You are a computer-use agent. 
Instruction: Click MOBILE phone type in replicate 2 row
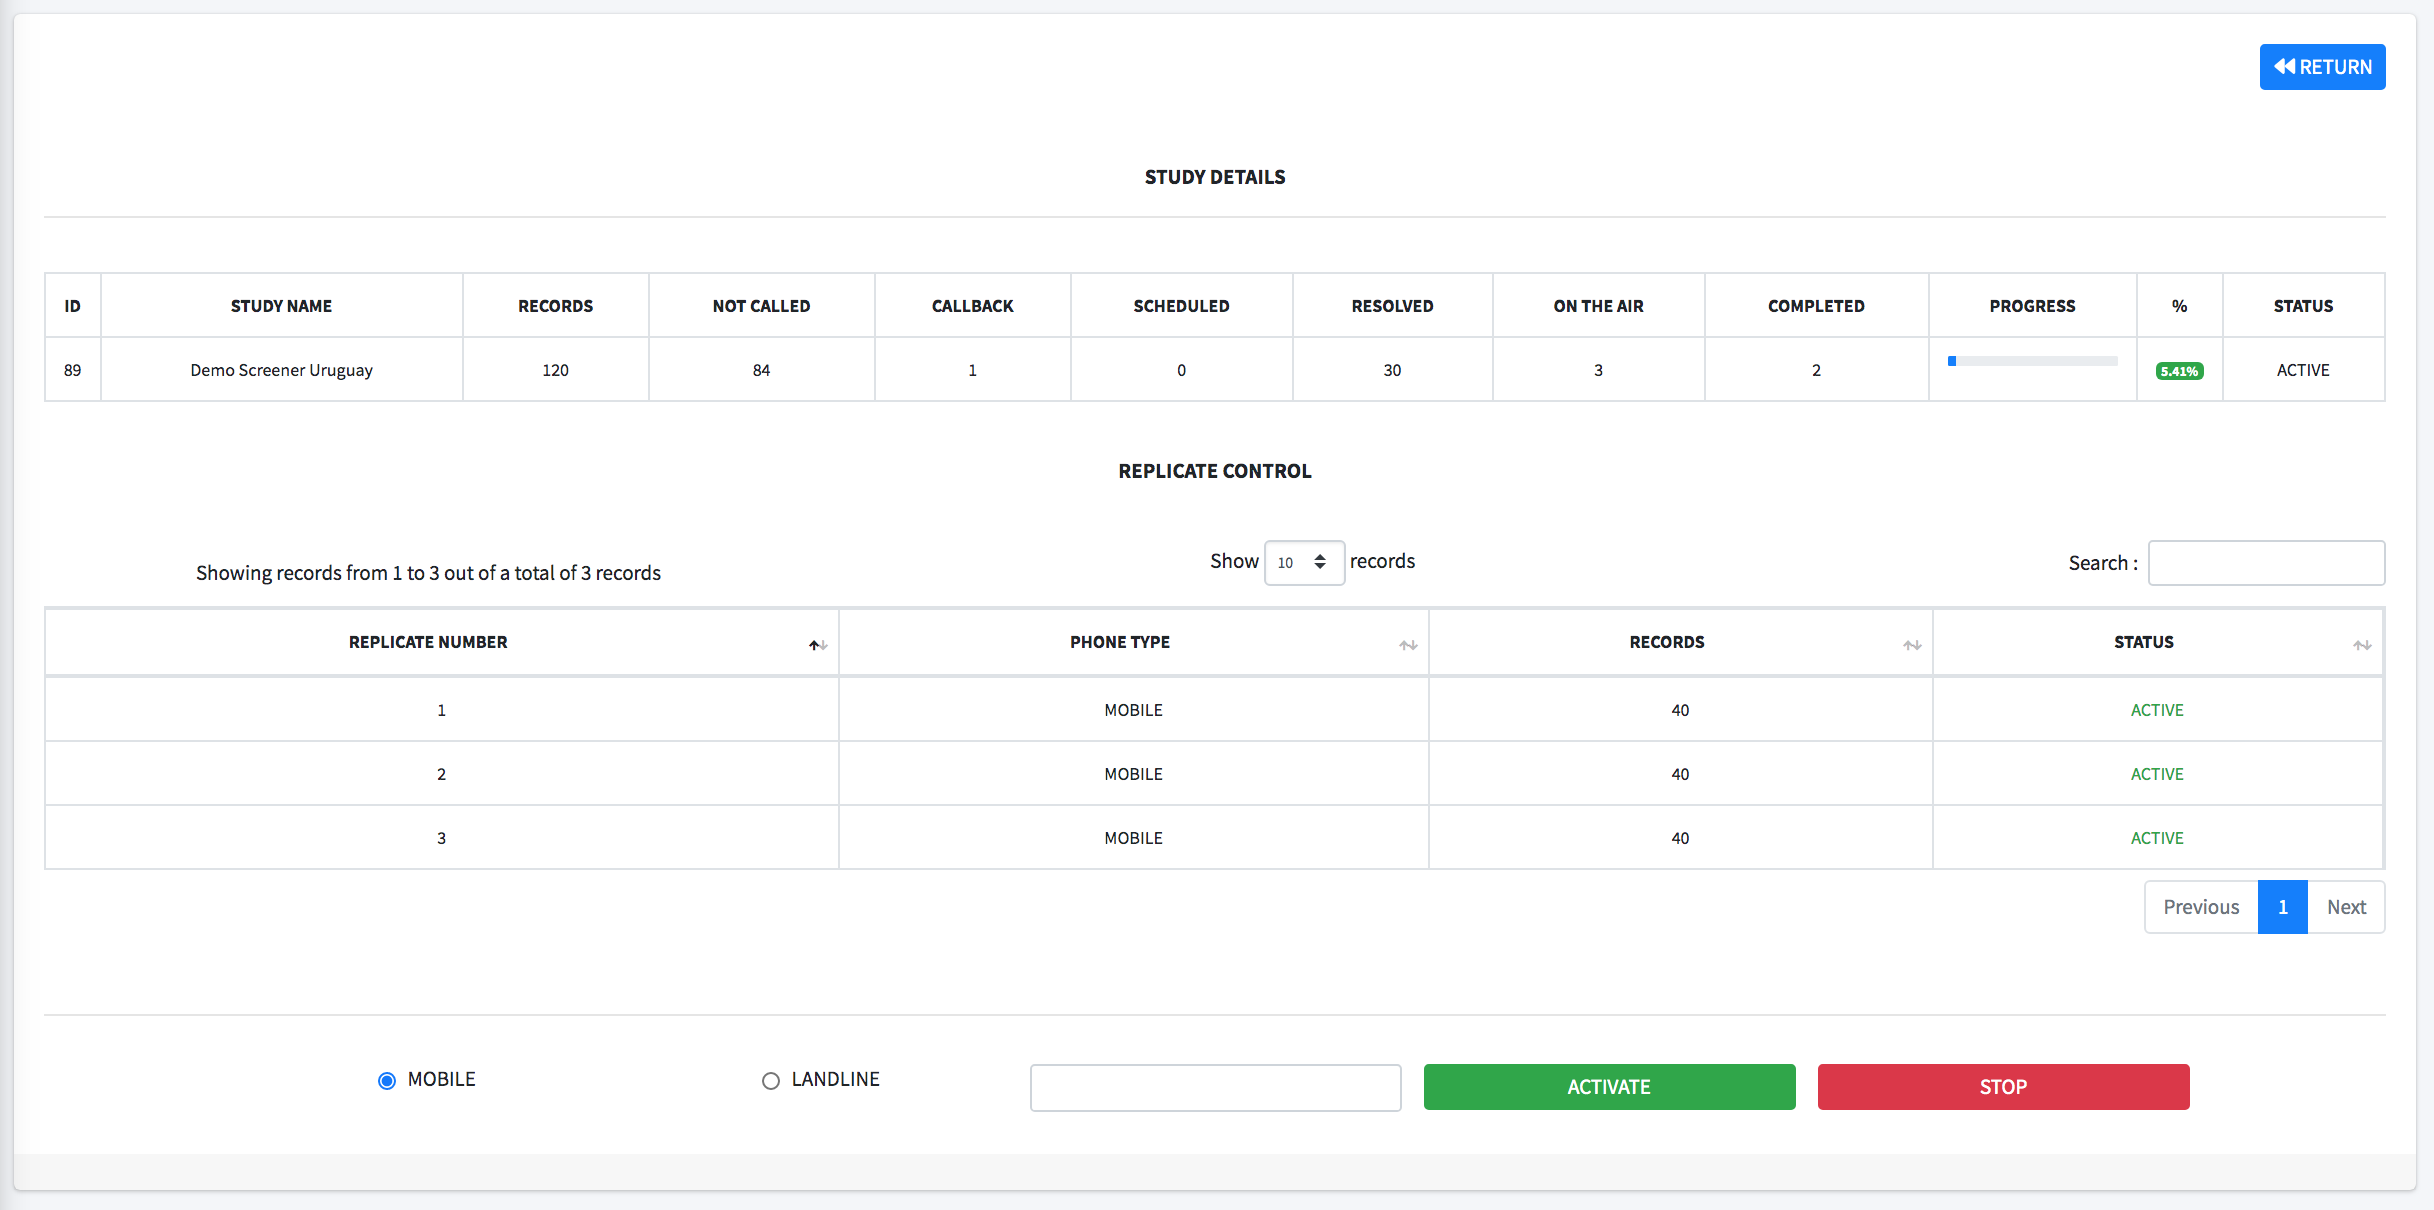pos(1133,774)
